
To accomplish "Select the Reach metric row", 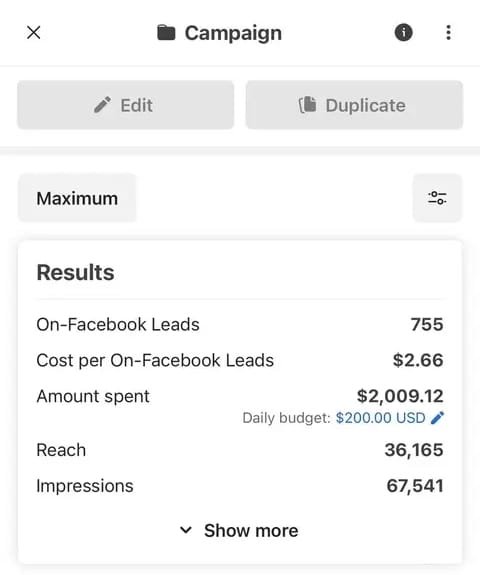I will coord(240,450).
